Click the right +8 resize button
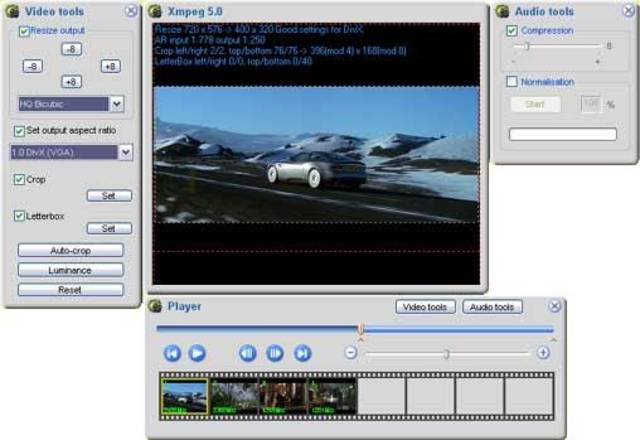The width and height of the screenshot is (640, 440). click(x=111, y=66)
